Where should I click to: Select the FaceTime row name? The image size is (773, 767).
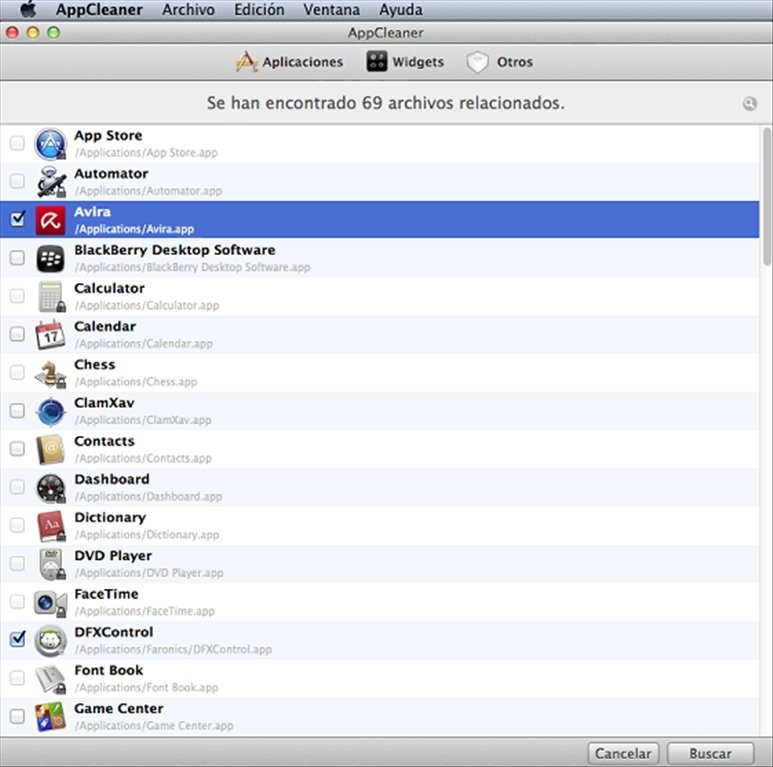(106, 594)
